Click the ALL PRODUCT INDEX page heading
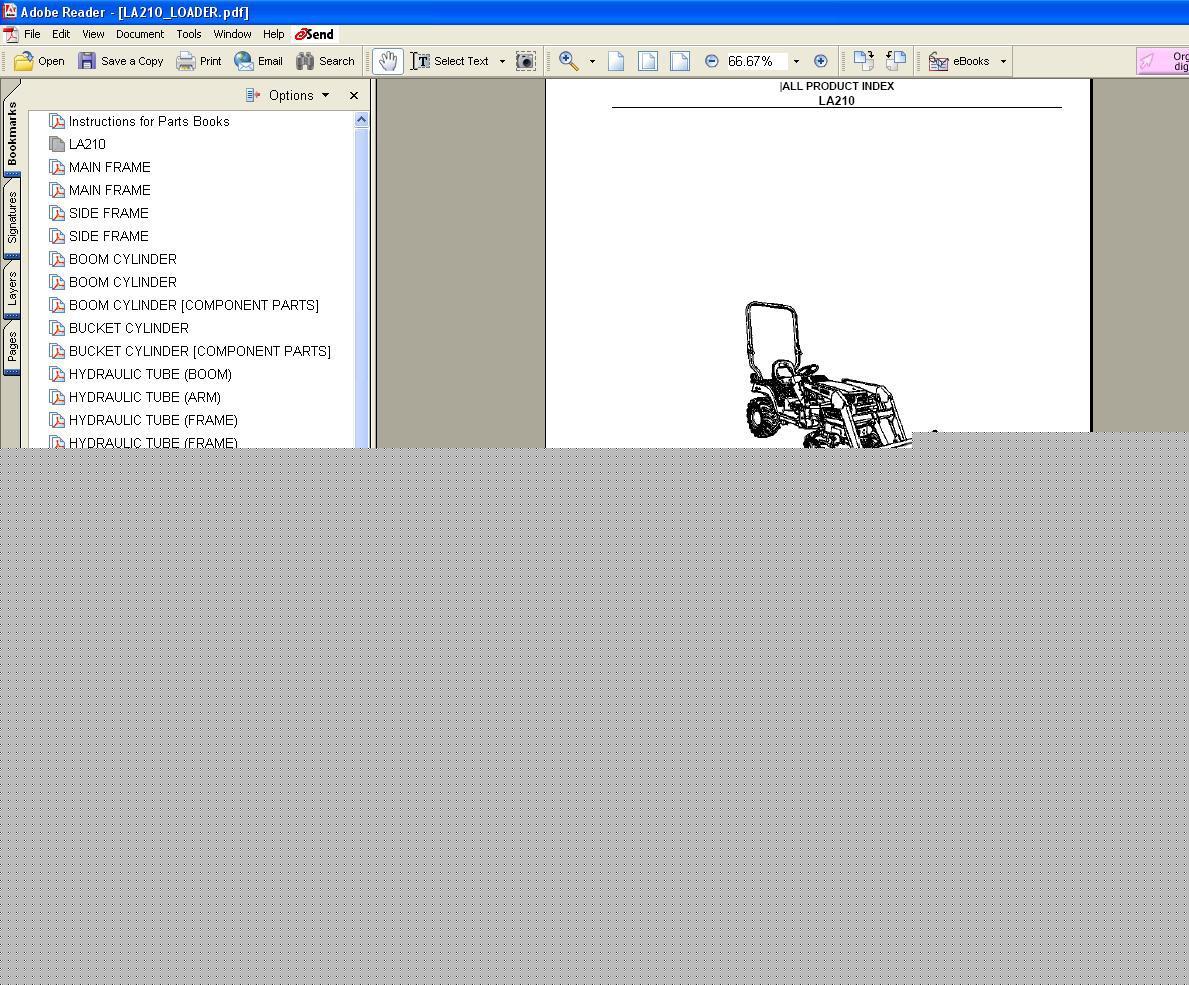This screenshot has height=985, width=1189. (x=837, y=86)
